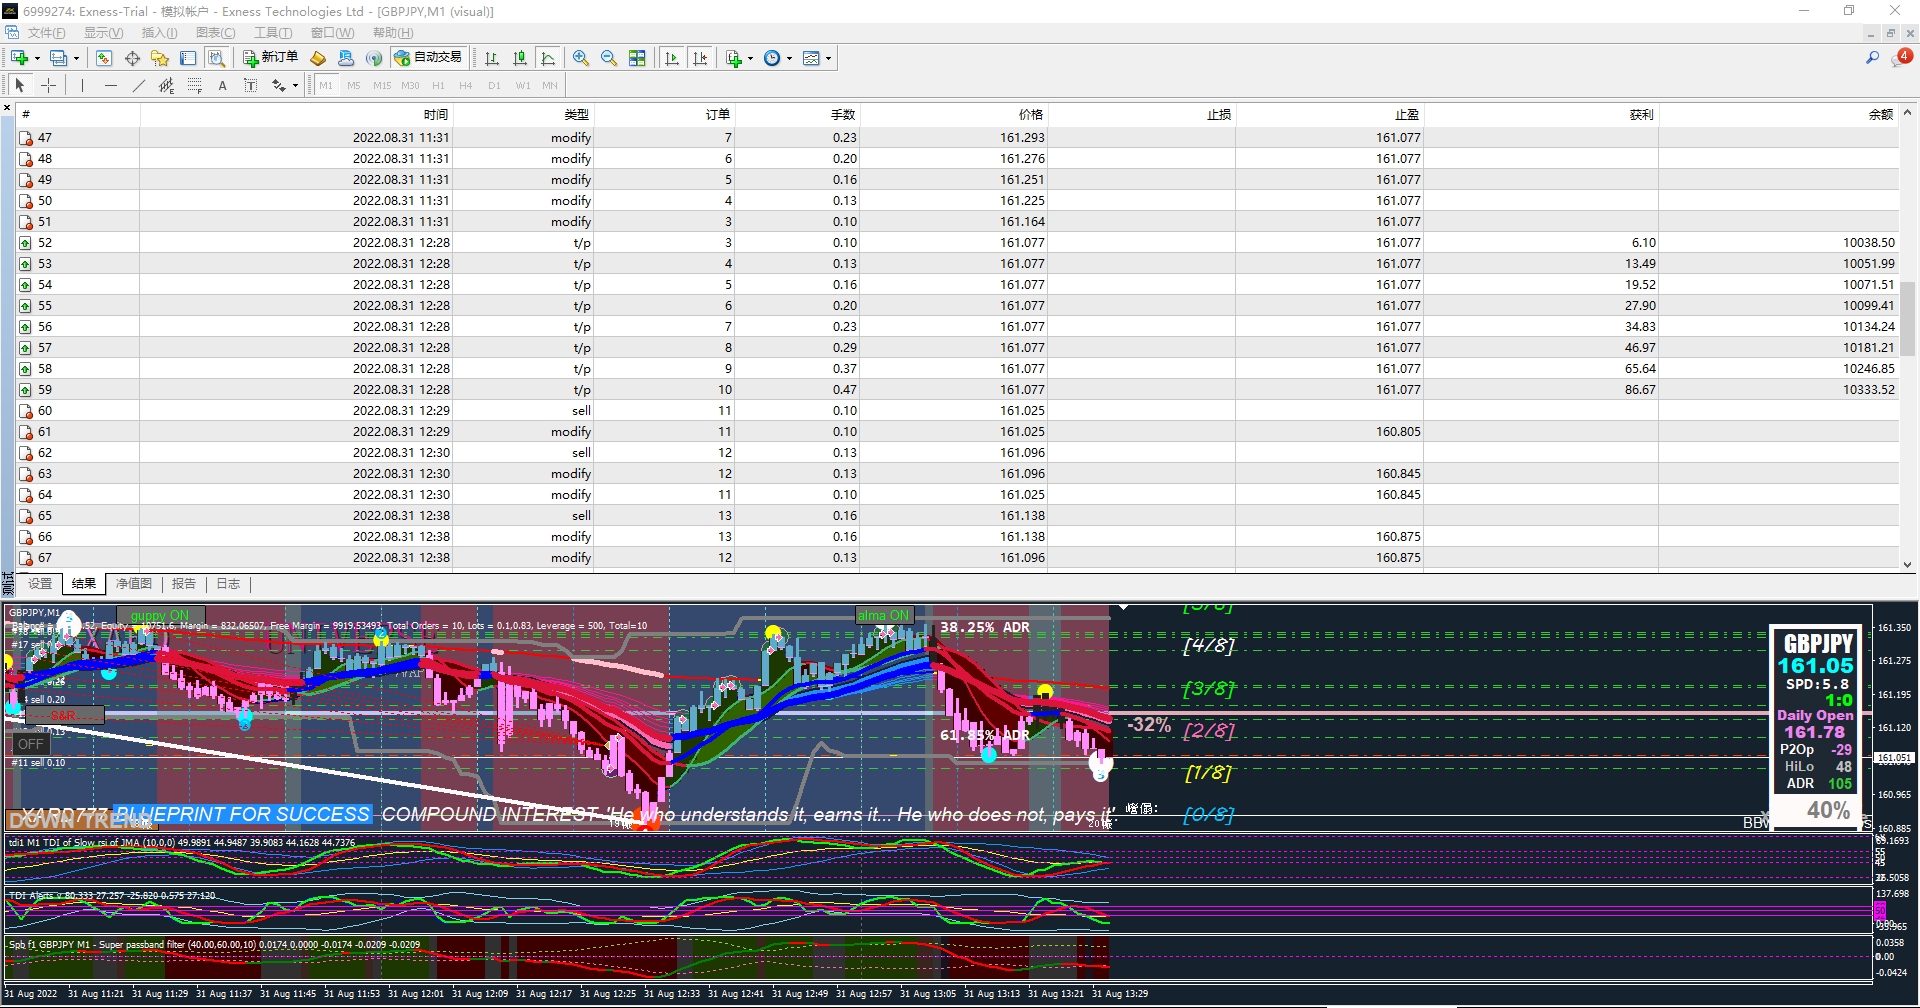The width and height of the screenshot is (1920, 1008).
Task: Expand the profiles dropdown arrow
Action: (76, 58)
